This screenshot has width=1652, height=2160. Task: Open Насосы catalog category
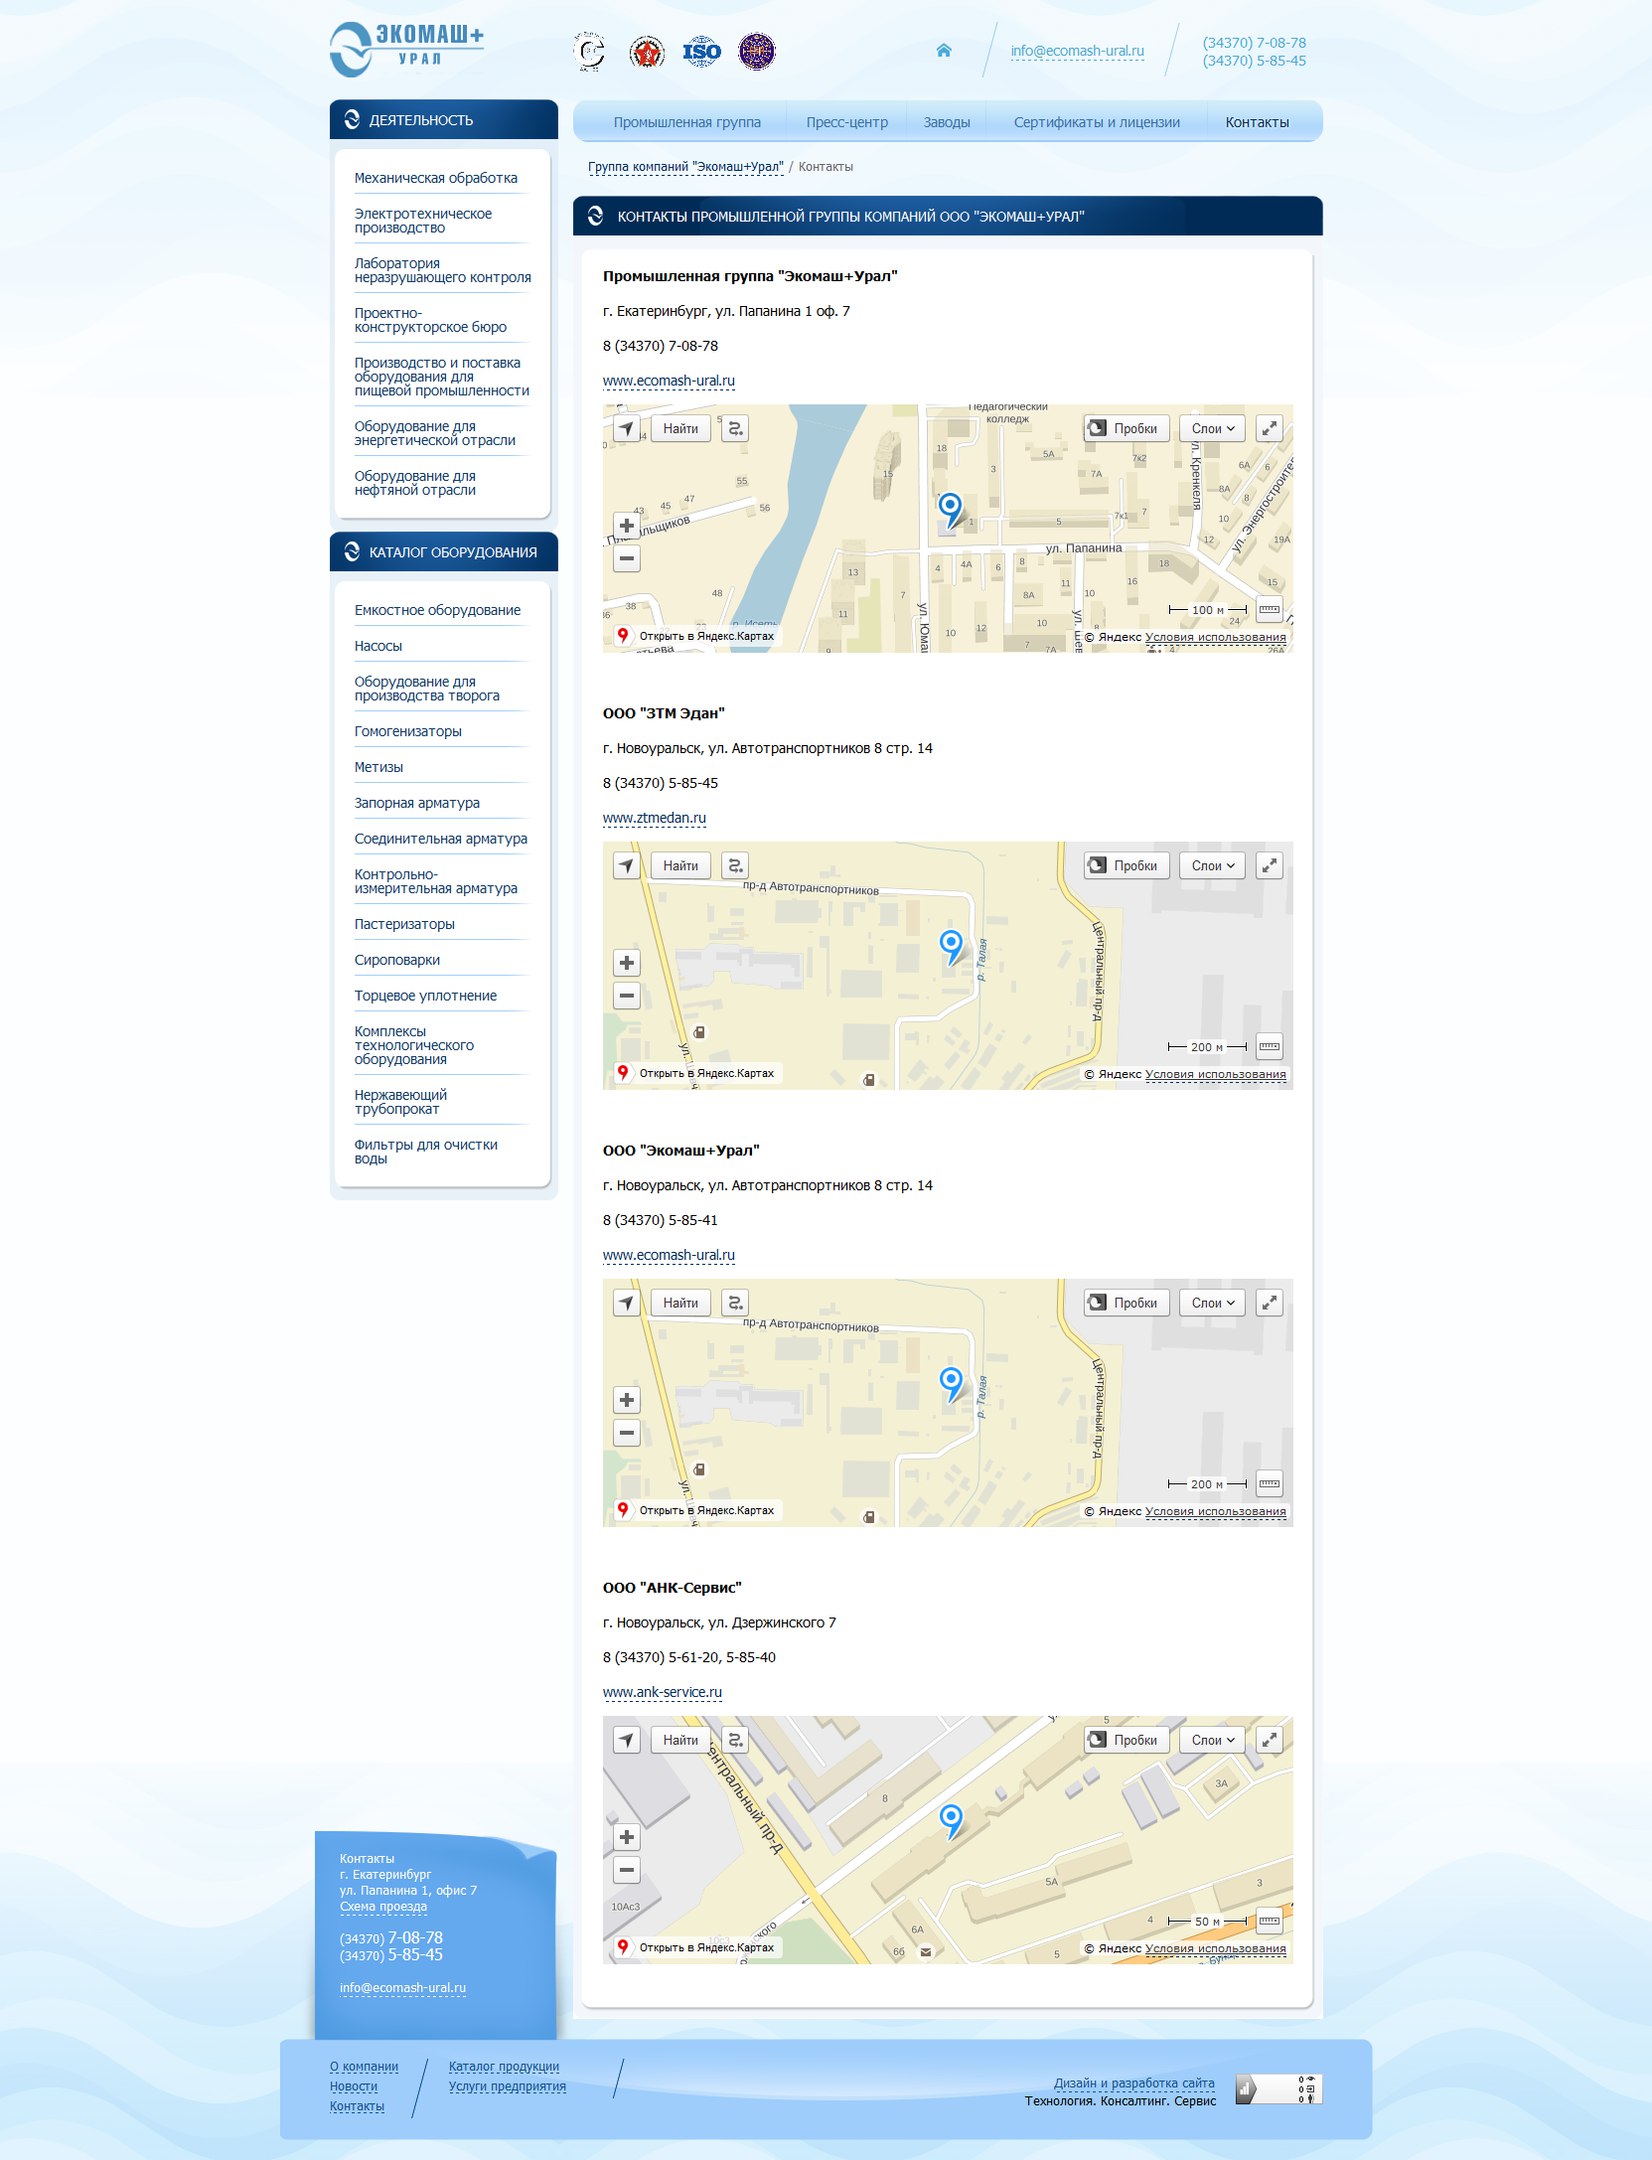coord(378,646)
